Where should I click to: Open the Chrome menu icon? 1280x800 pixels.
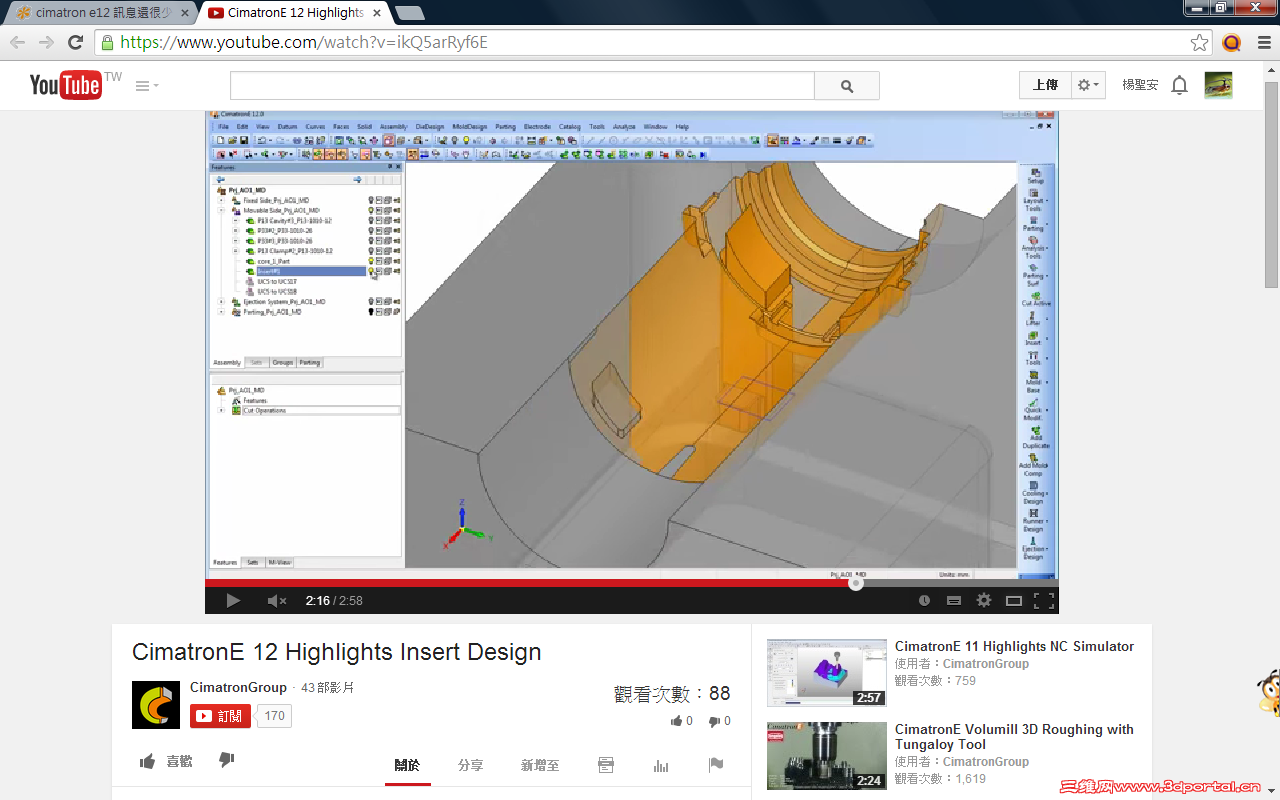[x=1263, y=42]
